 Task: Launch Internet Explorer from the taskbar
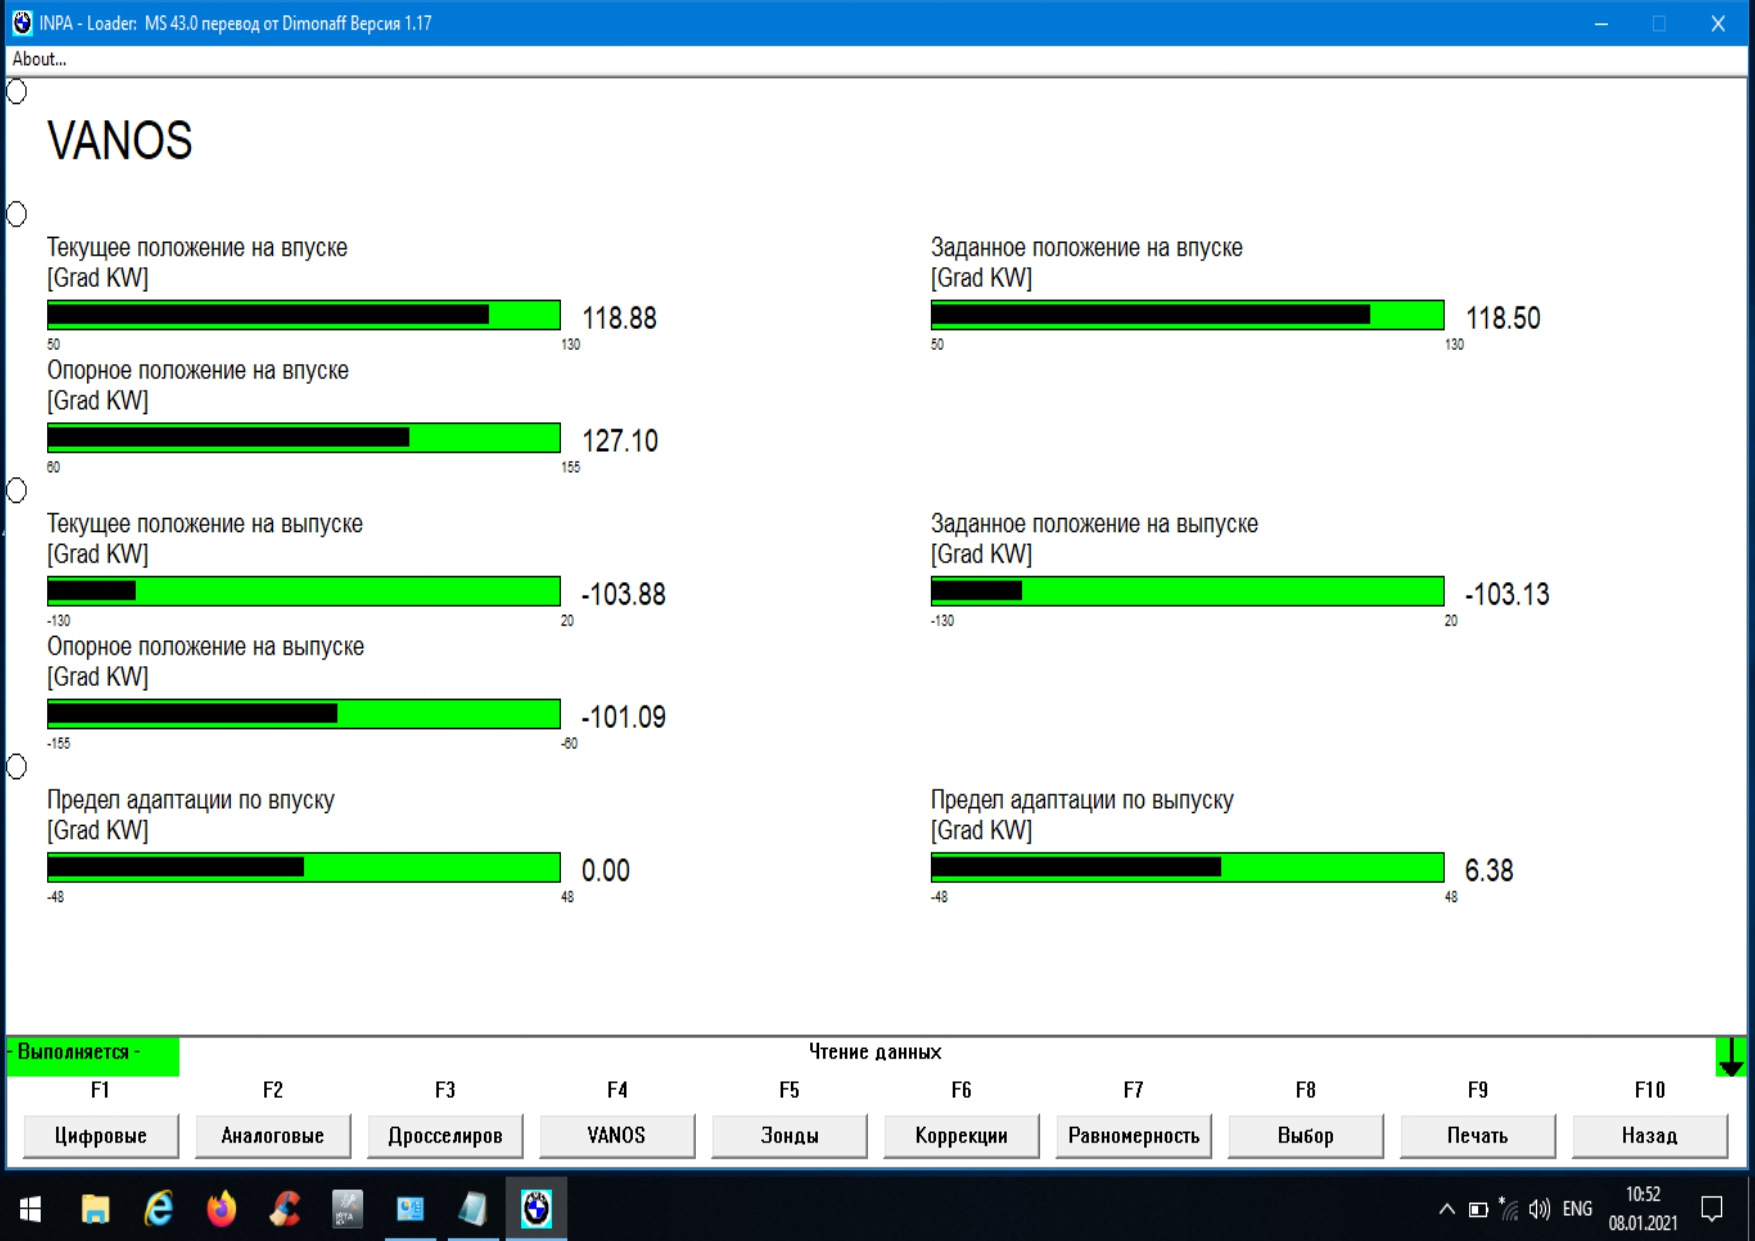click(158, 1210)
